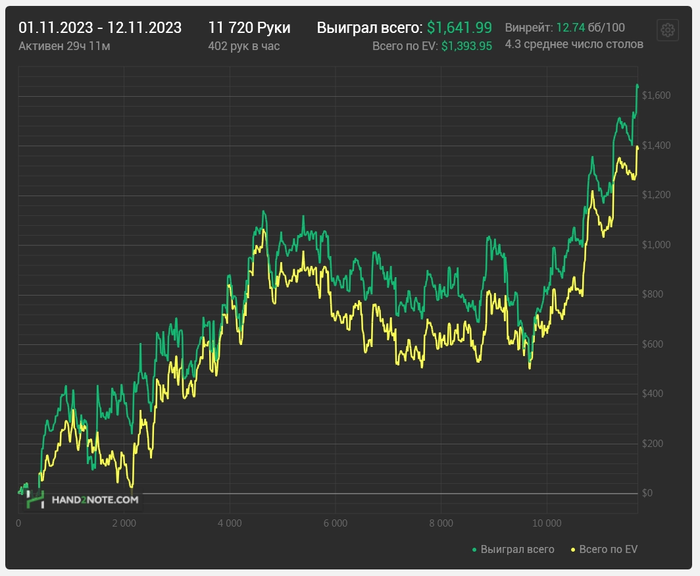Click the yellow EV line's final endpoint
Viewport: 700px width, 576px height.
point(638,147)
